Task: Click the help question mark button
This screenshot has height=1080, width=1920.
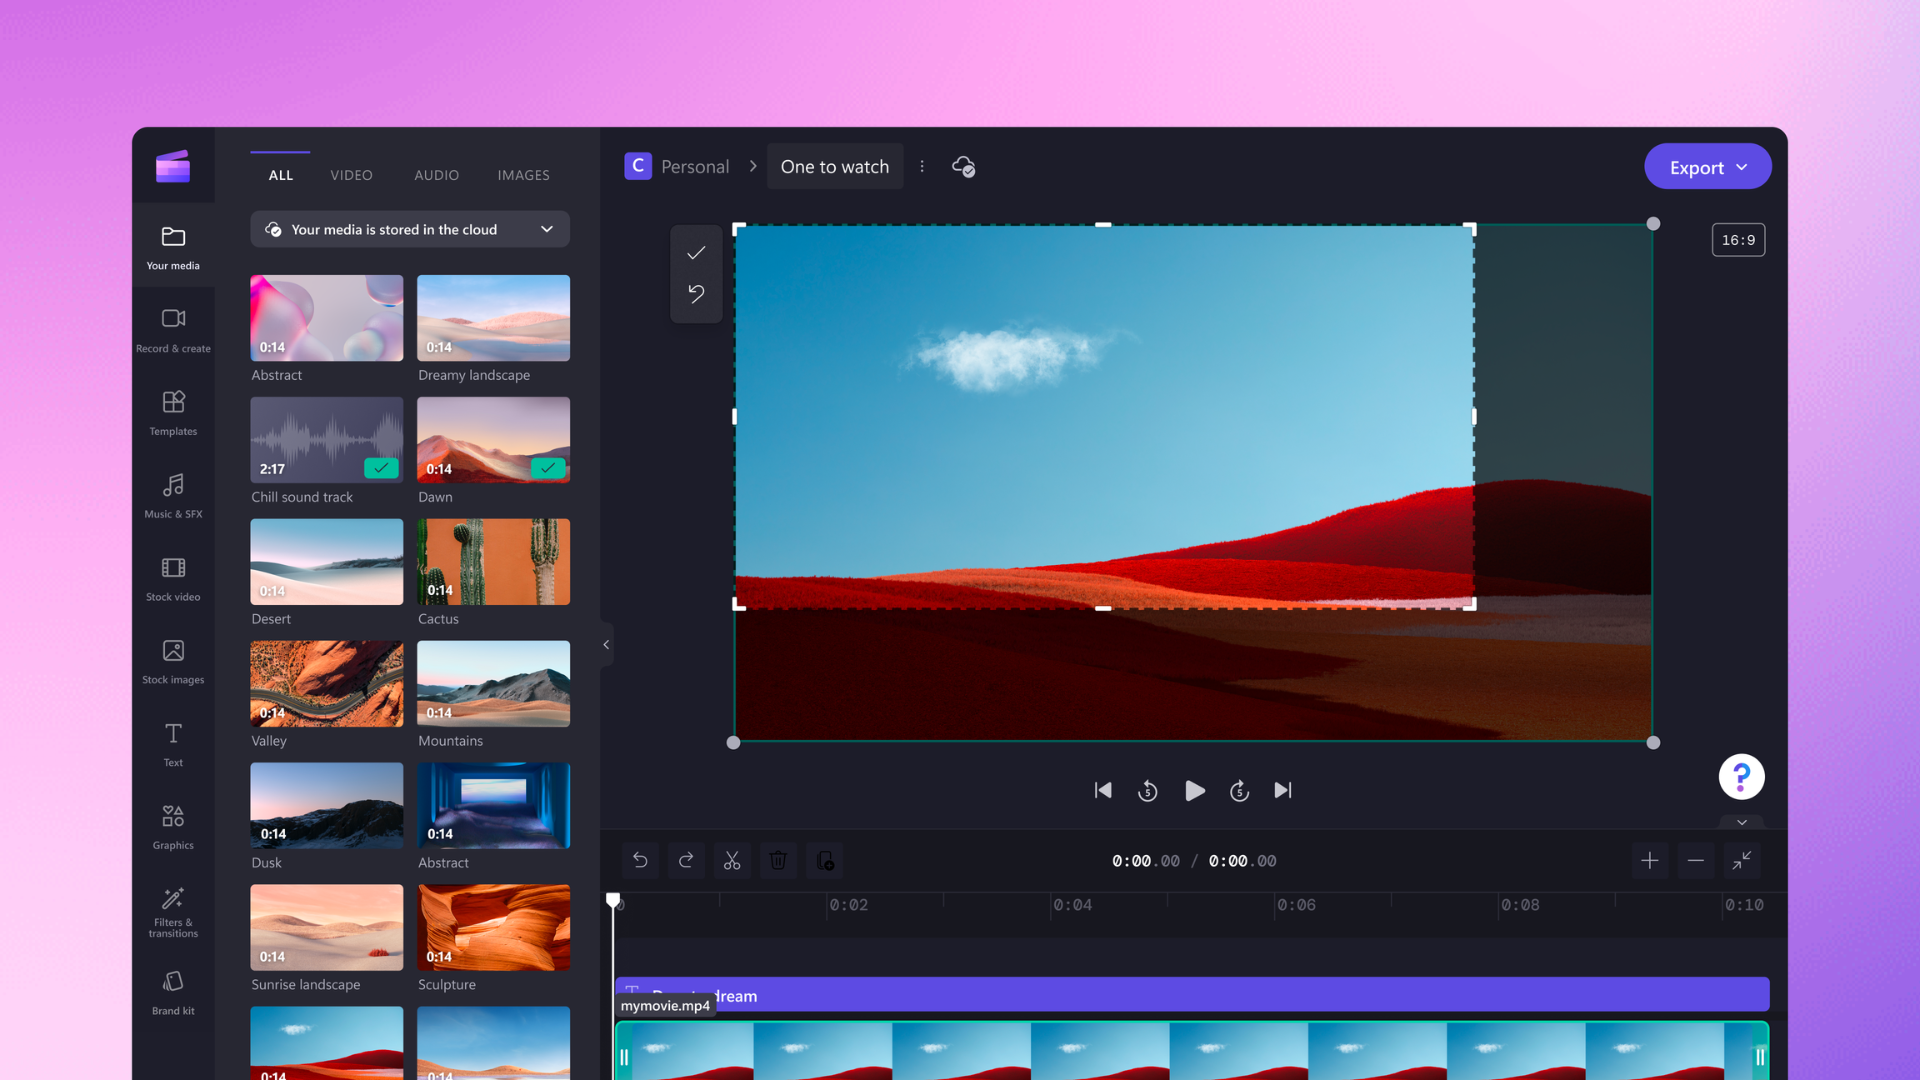Action: click(x=1741, y=777)
